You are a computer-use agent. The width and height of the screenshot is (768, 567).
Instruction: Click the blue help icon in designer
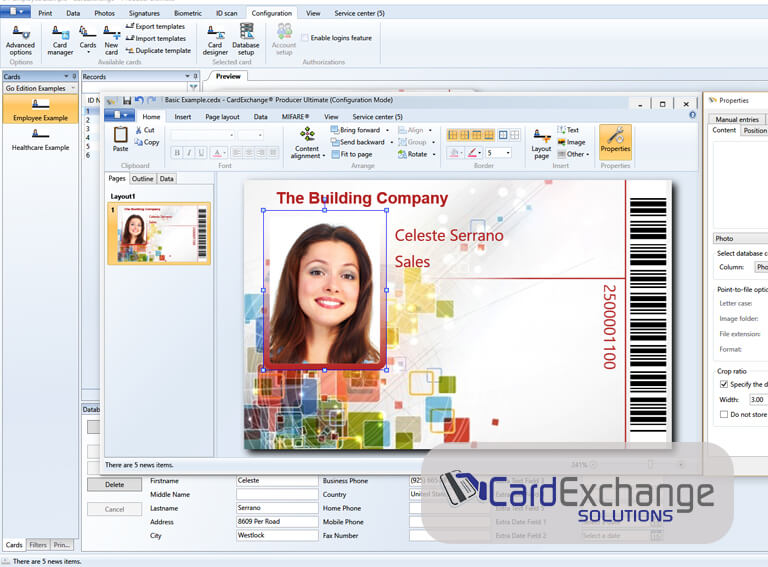tap(692, 115)
